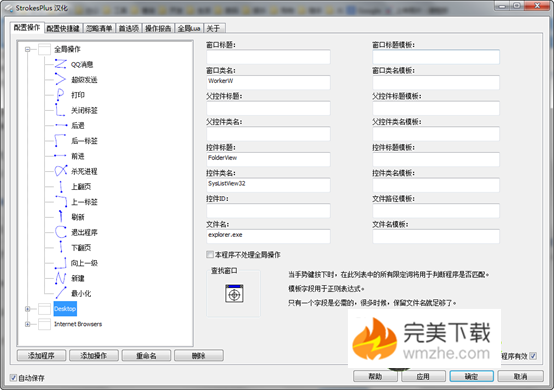554x390 pixels.
Task: Focus the 控件标题 field containing FolderView
Action: (268, 159)
